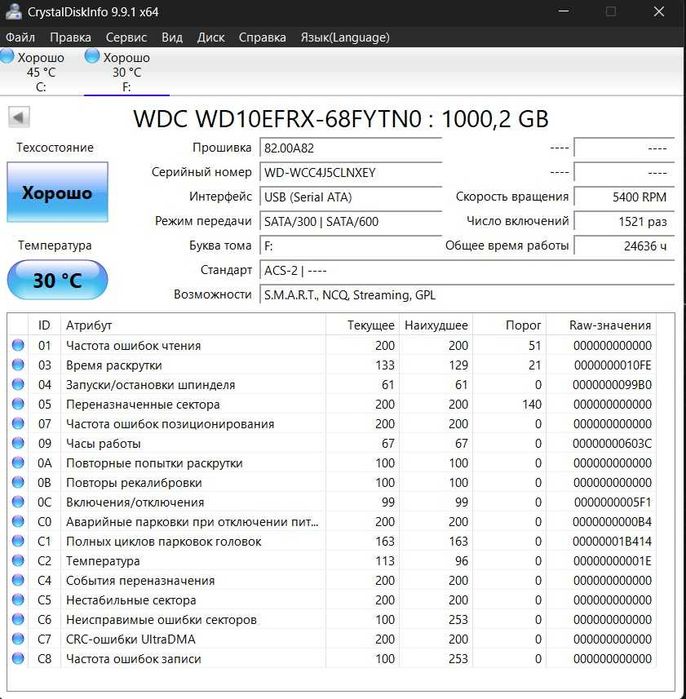The image size is (686, 699).
Task: Select the row Частота ошибок чтения
Action: point(332,345)
